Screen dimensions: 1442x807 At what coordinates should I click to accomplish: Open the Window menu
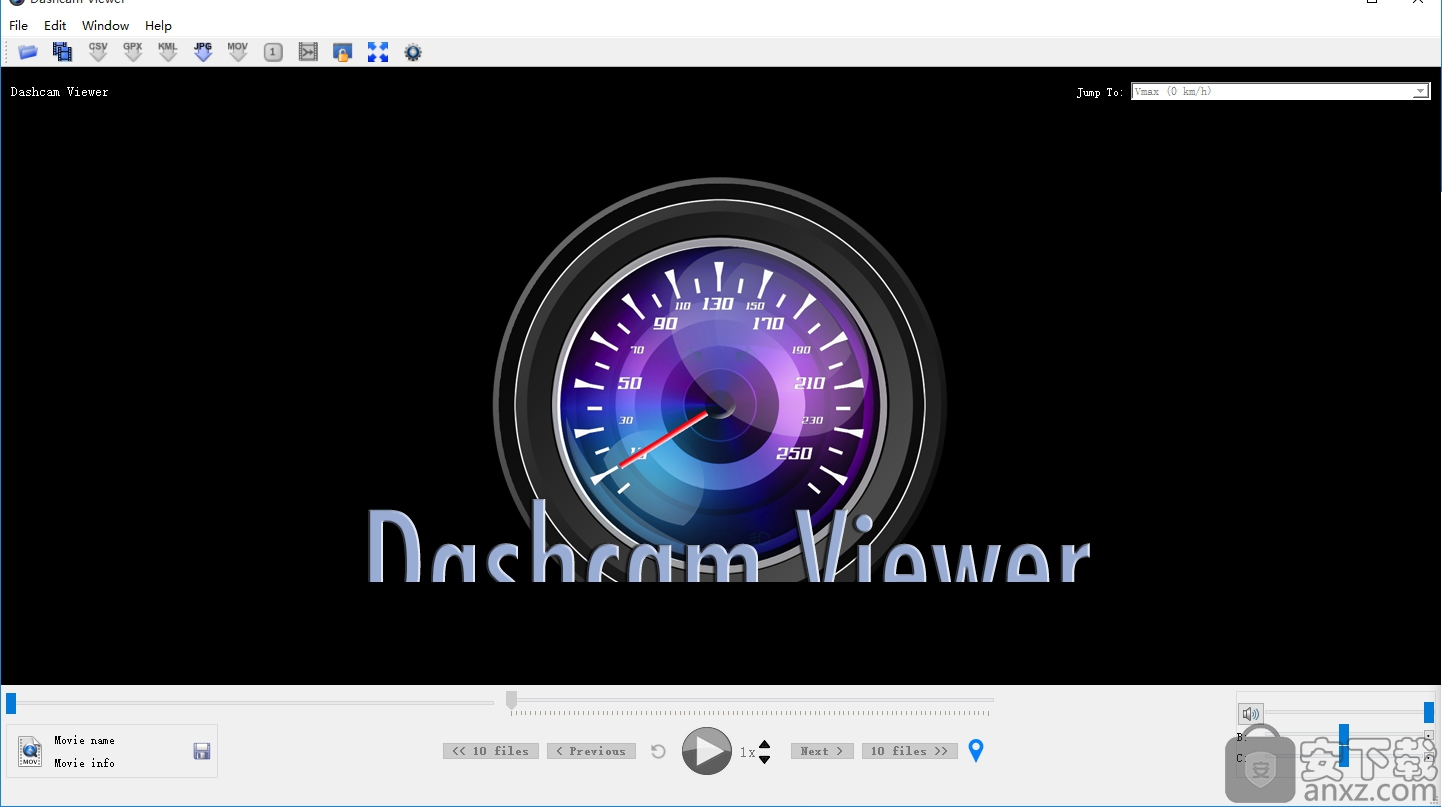(x=105, y=25)
